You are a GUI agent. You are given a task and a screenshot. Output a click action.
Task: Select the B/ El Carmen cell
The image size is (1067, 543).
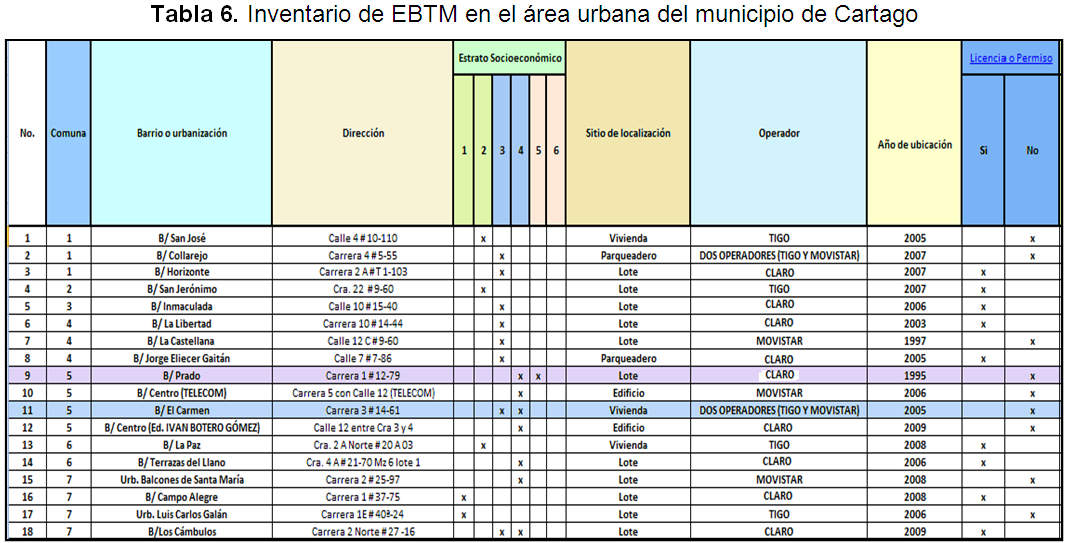pyautogui.click(x=182, y=411)
